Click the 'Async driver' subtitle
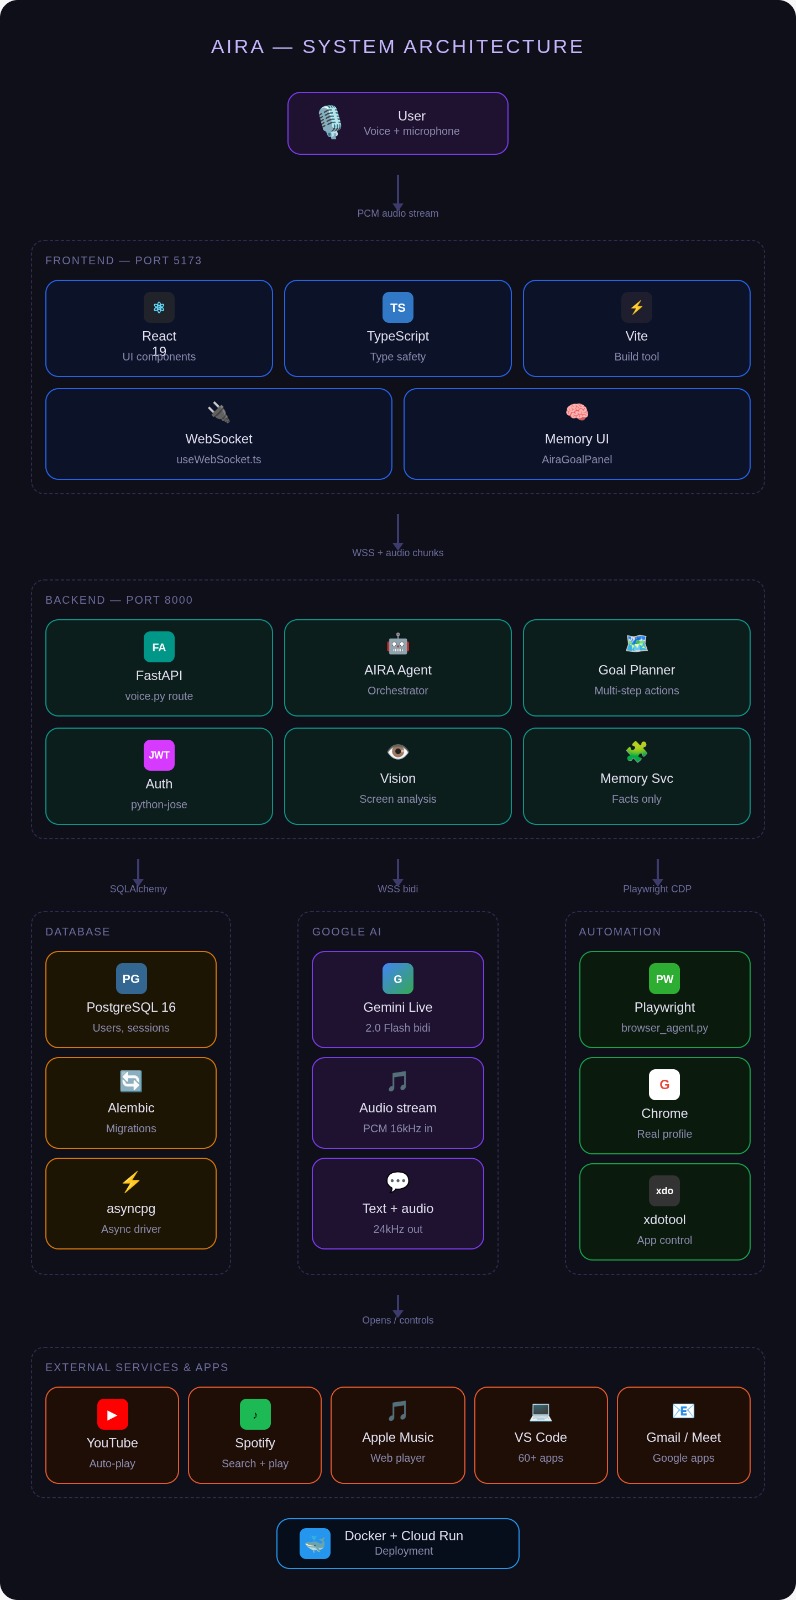Image resolution: width=796 pixels, height=1600 pixels. click(x=131, y=1230)
